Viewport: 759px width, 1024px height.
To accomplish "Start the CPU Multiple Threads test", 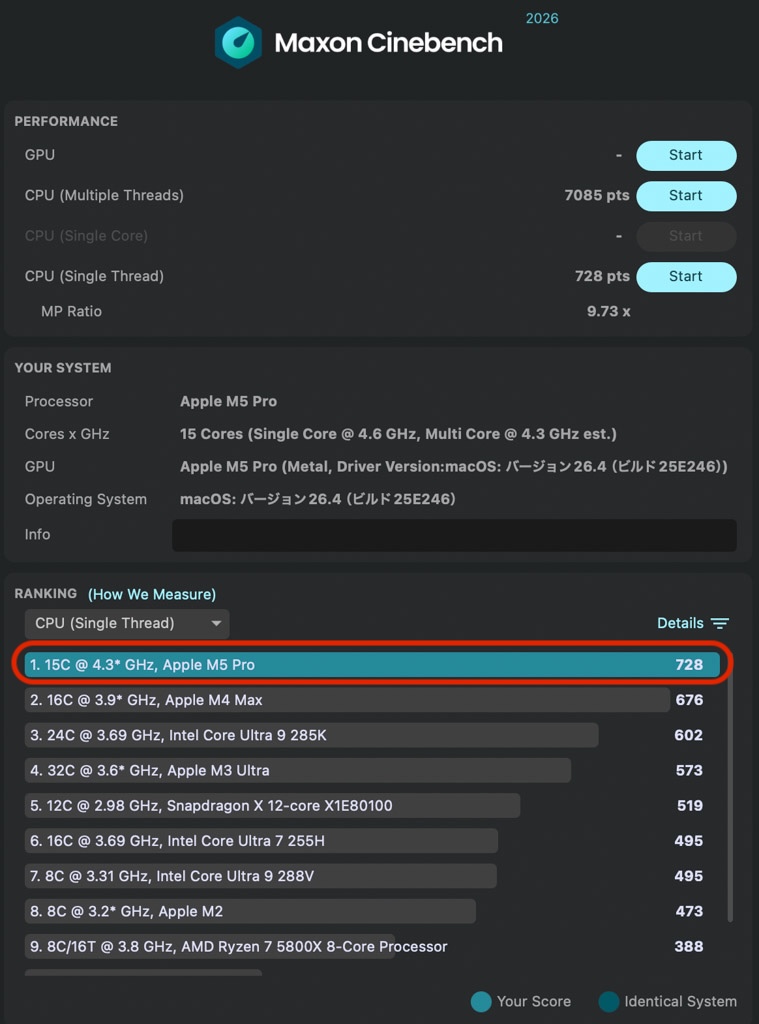I will (x=686, y=196).
